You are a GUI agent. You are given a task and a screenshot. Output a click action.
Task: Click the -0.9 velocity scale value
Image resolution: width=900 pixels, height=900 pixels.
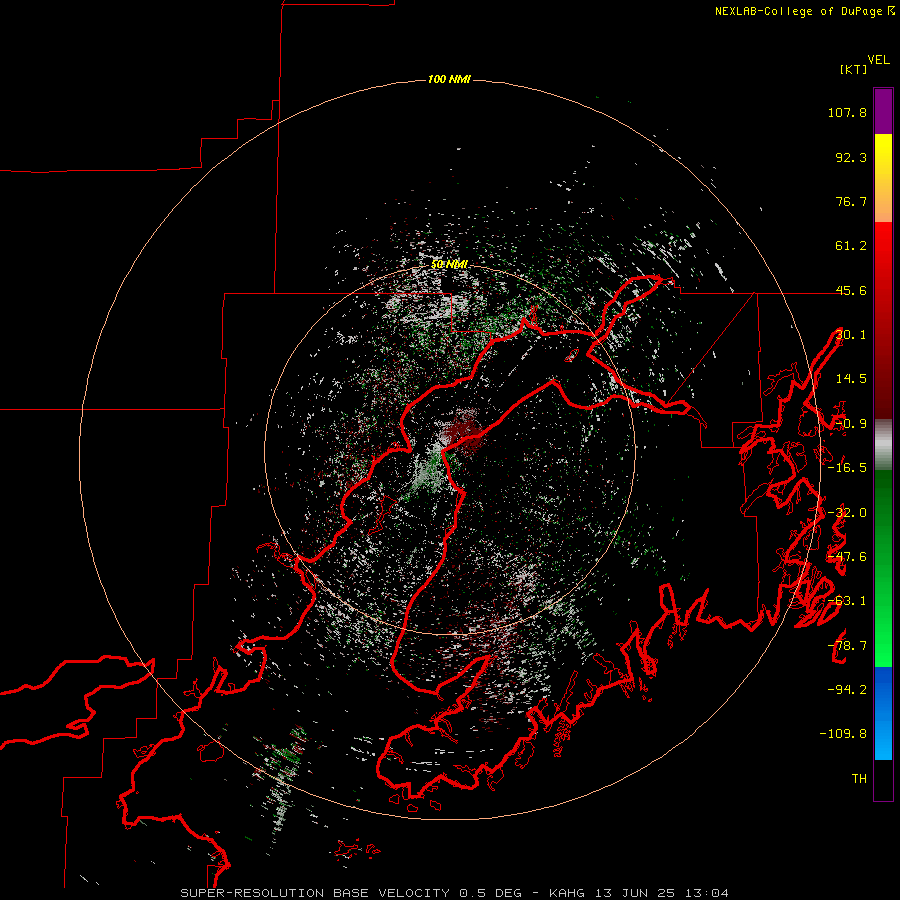[x=851, y=423]
